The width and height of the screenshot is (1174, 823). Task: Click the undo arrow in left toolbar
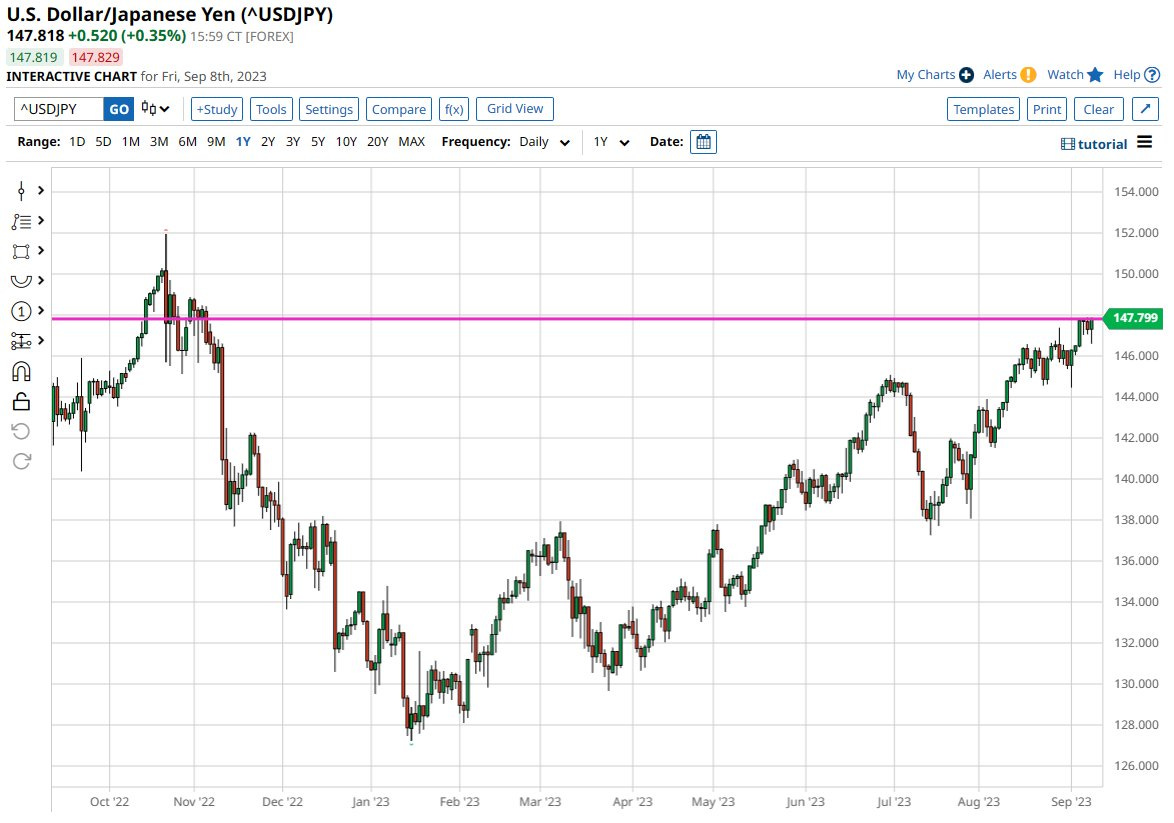pos(21,431)
